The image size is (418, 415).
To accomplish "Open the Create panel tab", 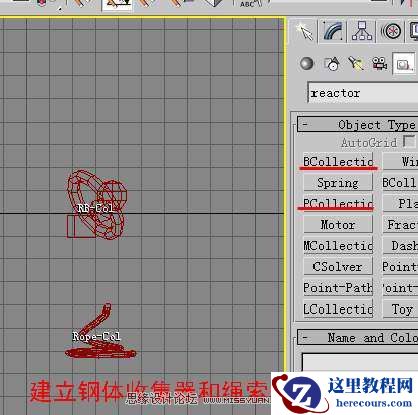I will [305, 32].
